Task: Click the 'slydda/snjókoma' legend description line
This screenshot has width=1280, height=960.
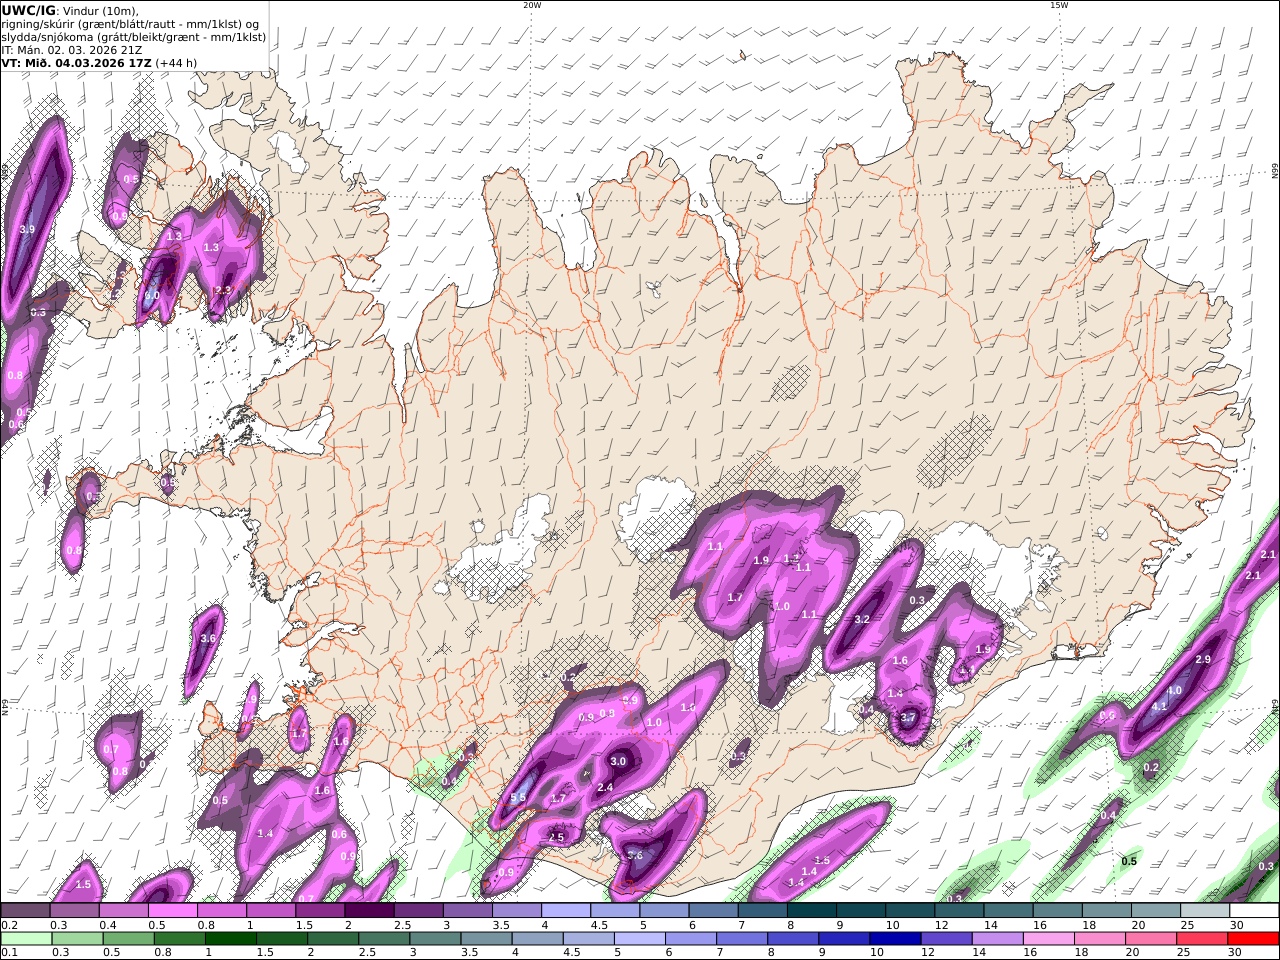Action: pyautogui.click(x=133, y=37)
